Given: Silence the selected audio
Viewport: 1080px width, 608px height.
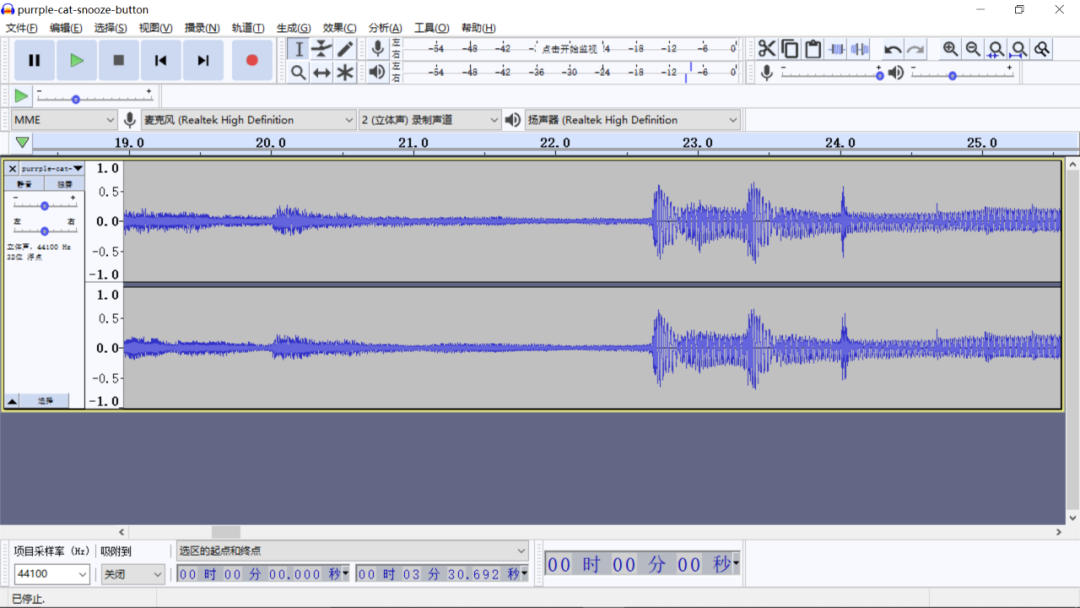Looking at the screenshot, I should click(x=860, y=49).
